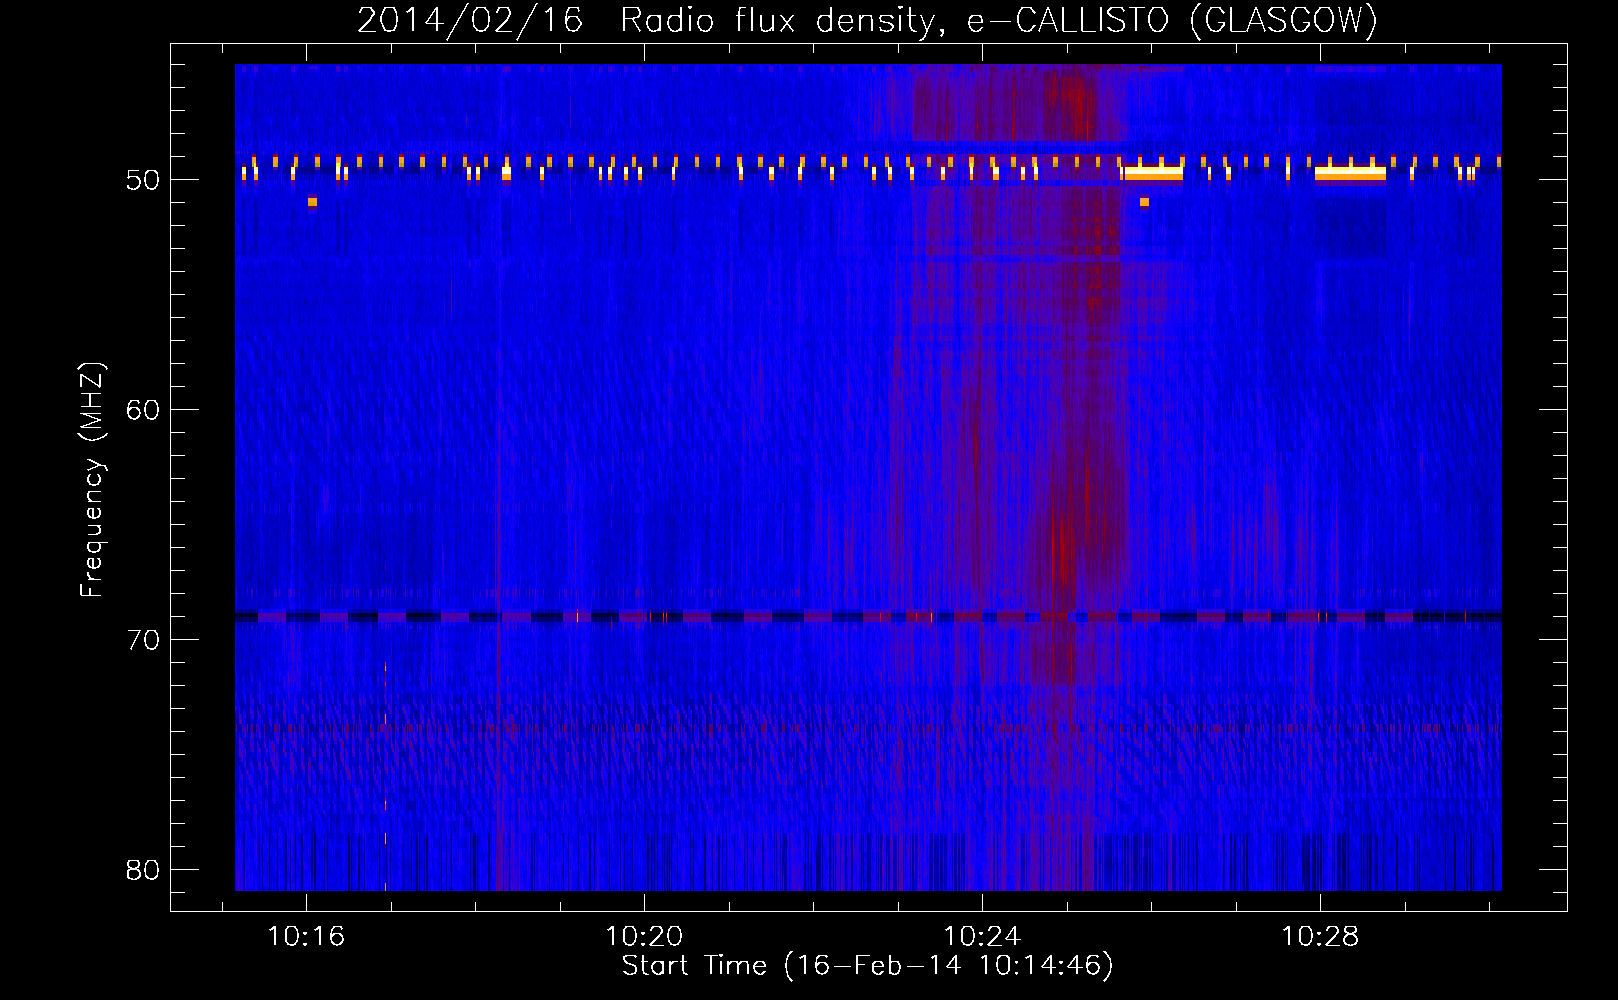Image resolution: width=1618 pixels, height=1000 pixels.
Task: Click the 60 frequency tick label
Action: click(143, 409)
